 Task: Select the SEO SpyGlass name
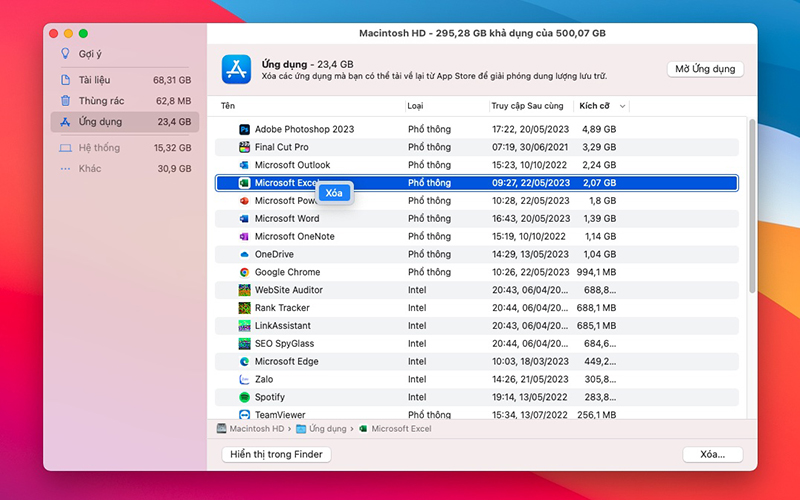pyautogui.click(x=284, y=343)
